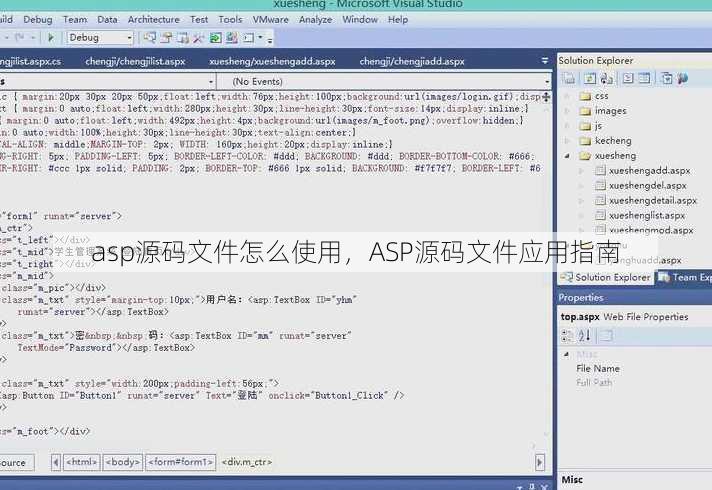Viewport: 712px width, 490px height.
Task: Click Nest Related Files icon in Solution Explorer
Action: point(606,78)
